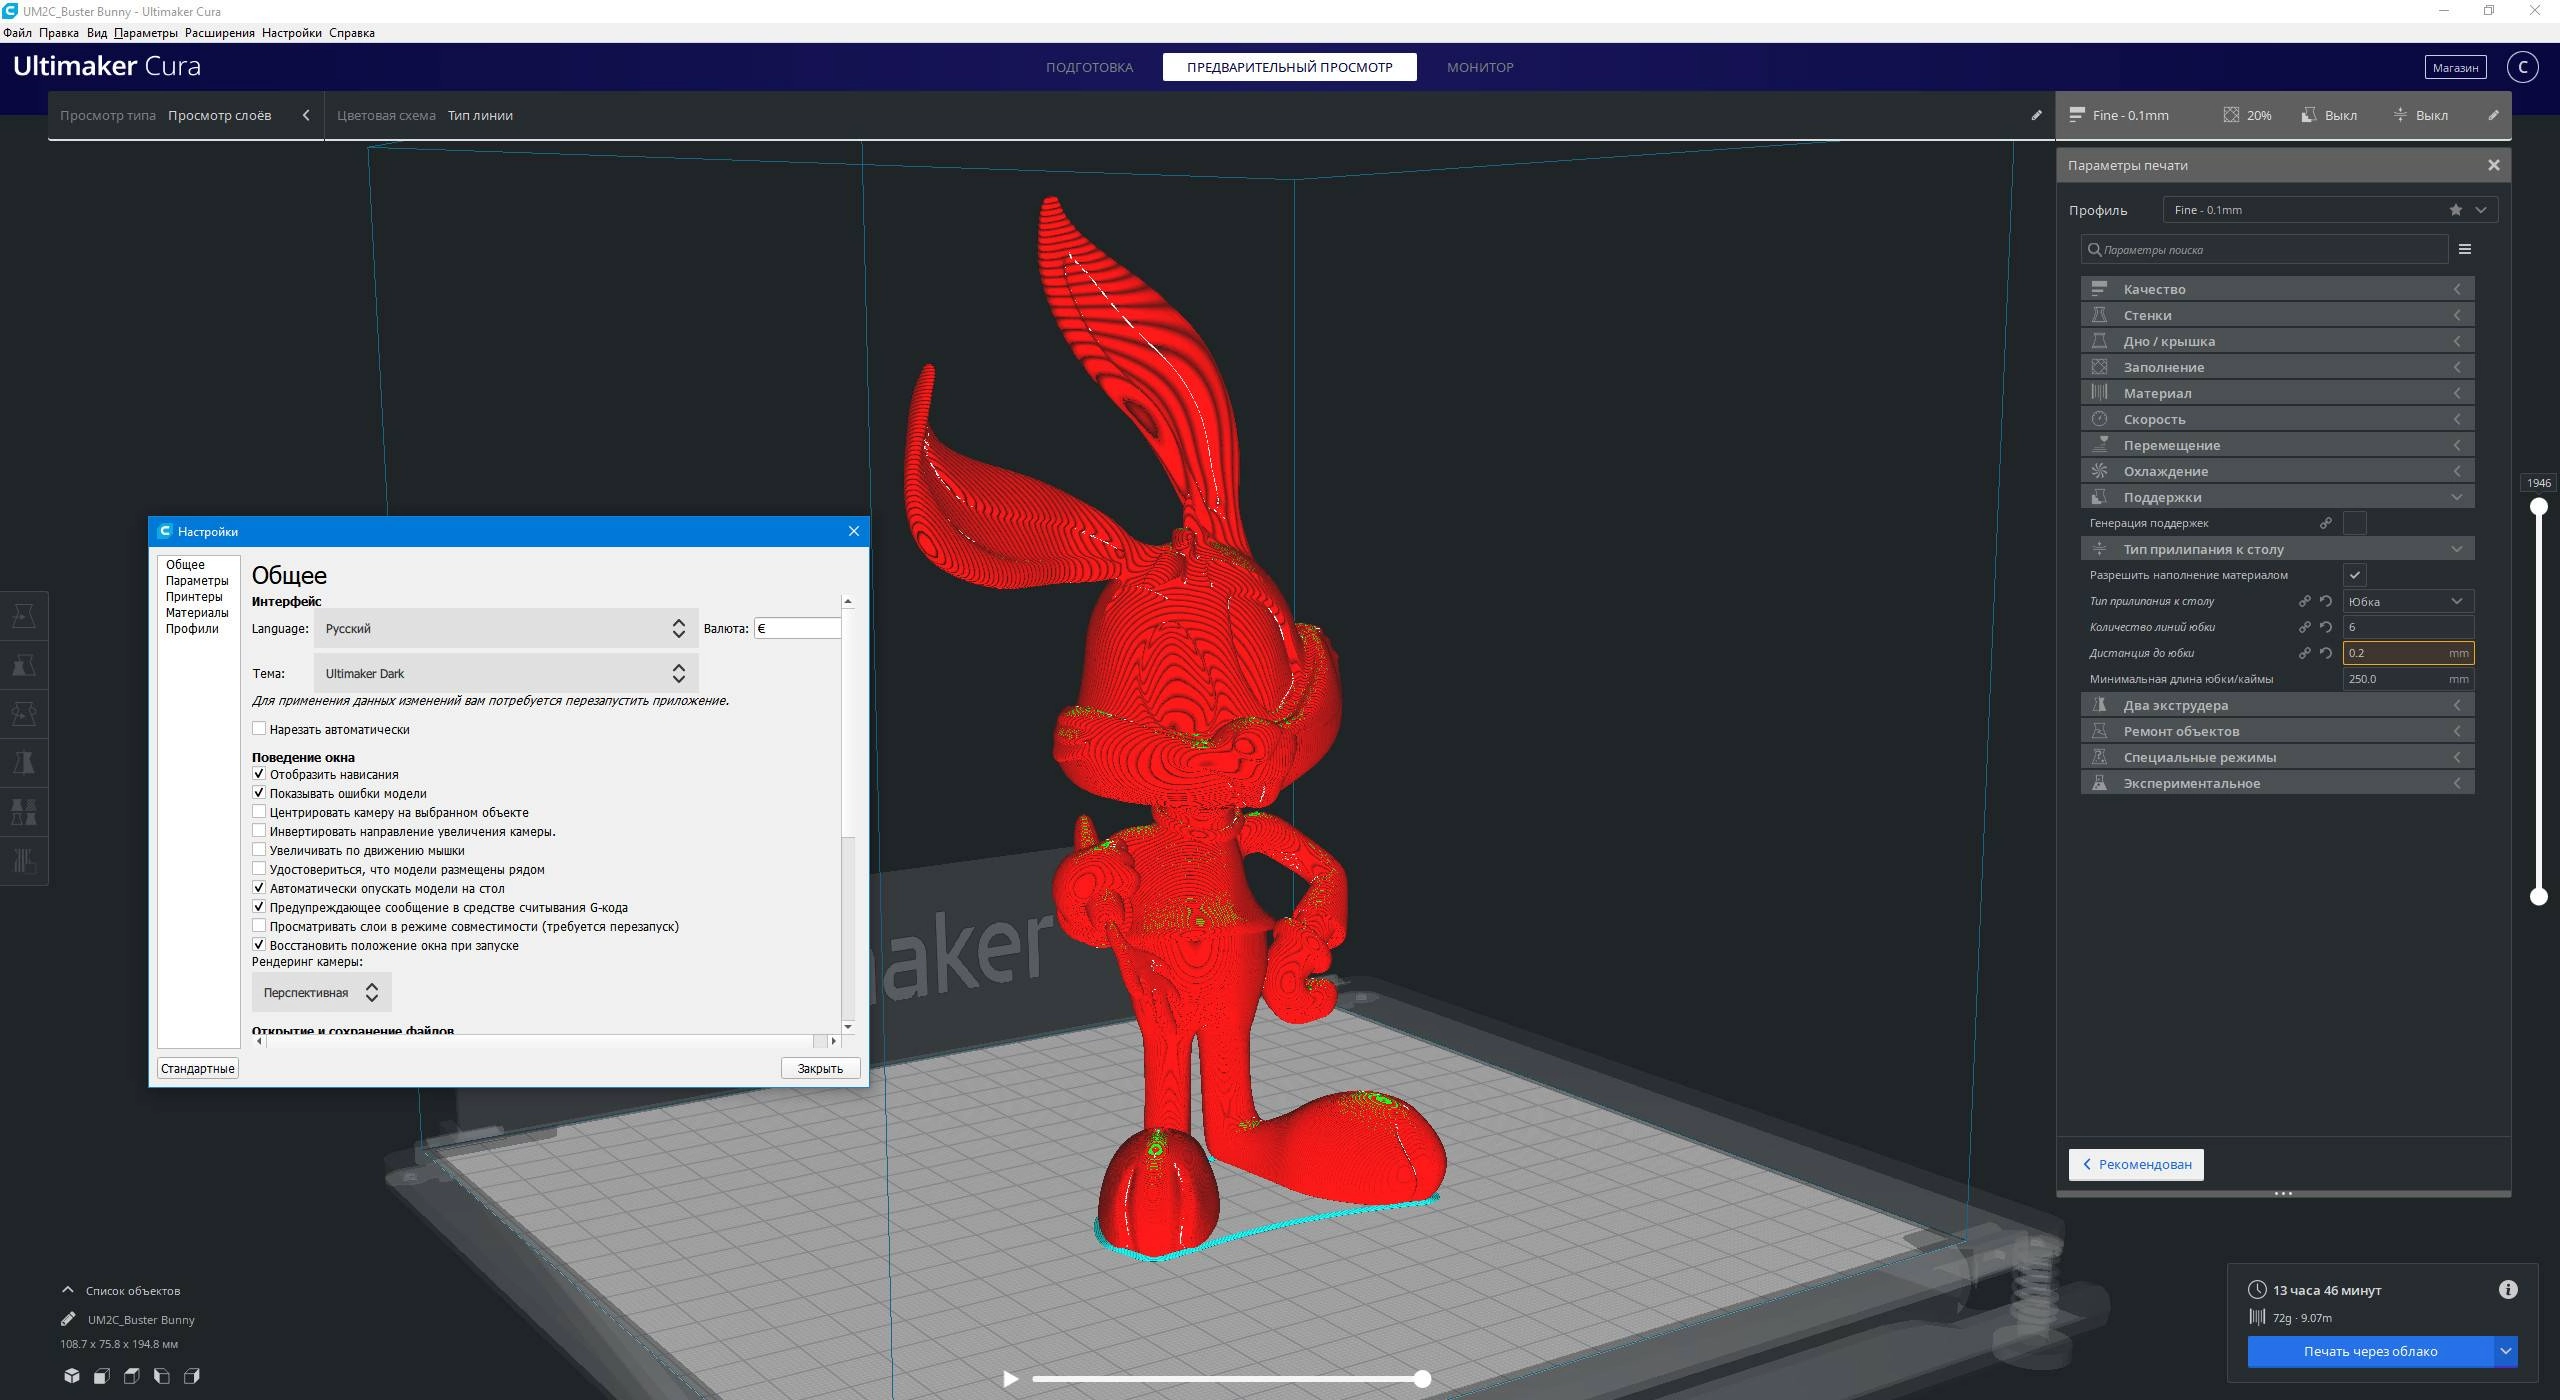Select the fourth left toolbar tool
Image resolution: width=2560 pixels, height=1400 pixels.
pos(24,763)
